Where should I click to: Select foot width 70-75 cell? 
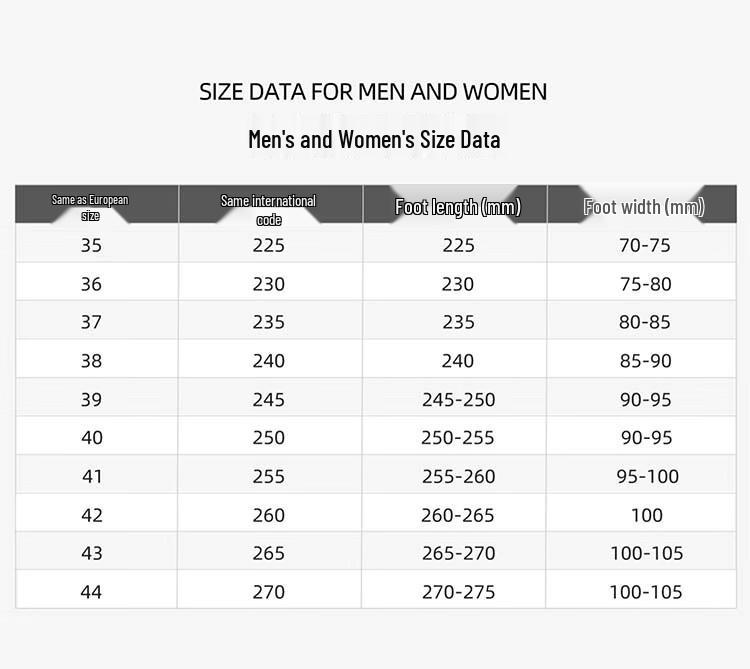(x=645, y=245)
